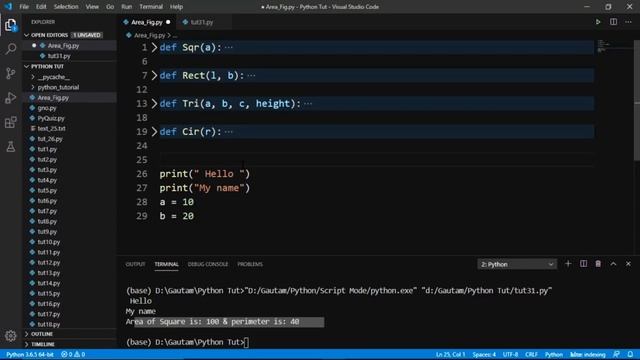Run Python file with play icon

click(598, 22)
